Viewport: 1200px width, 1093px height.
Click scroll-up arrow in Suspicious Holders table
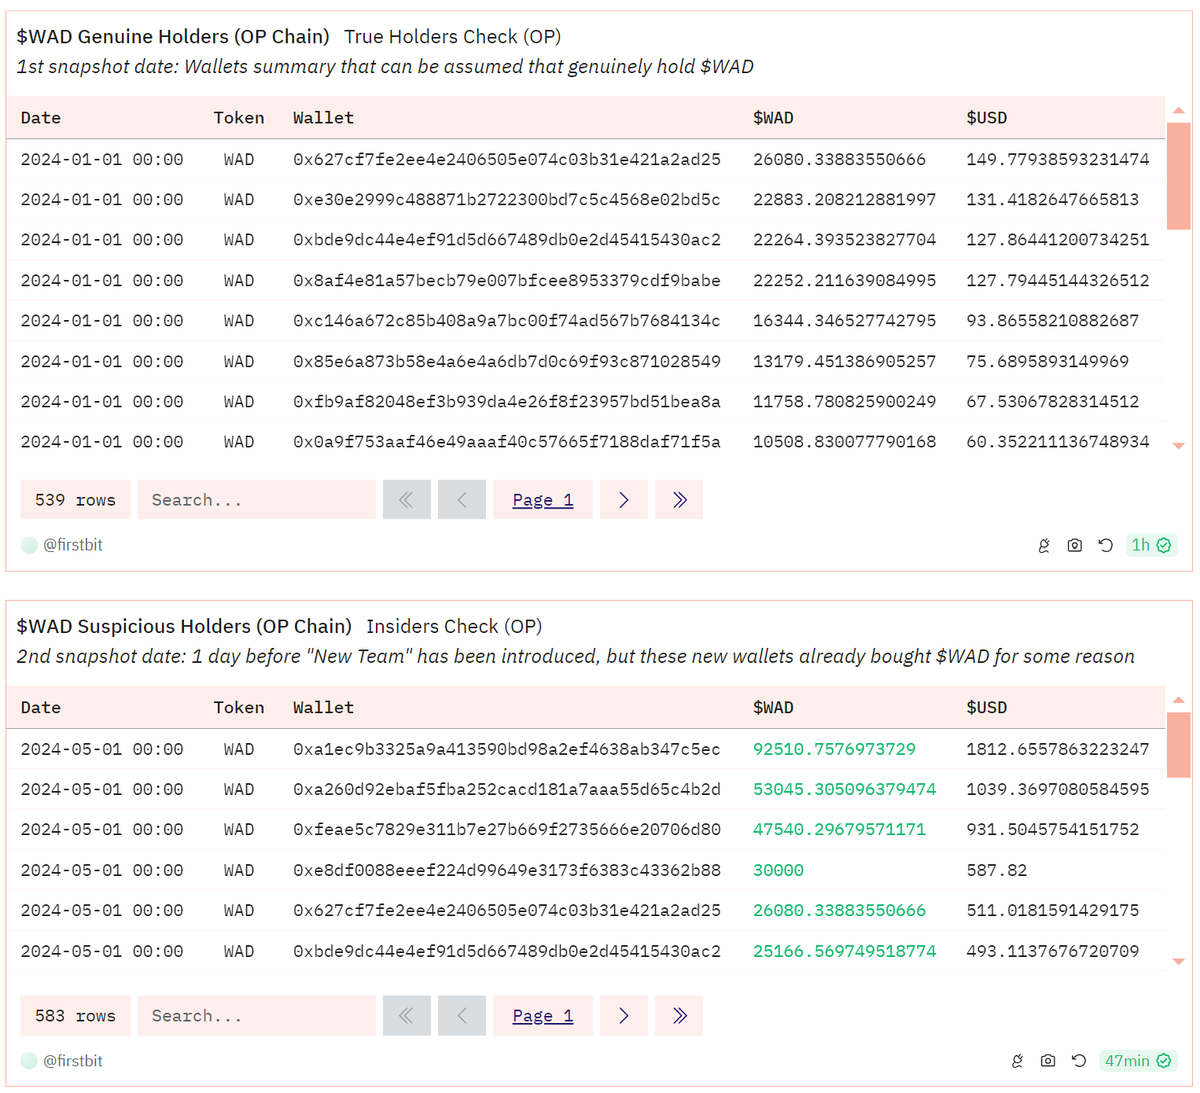coord(1179,700)
